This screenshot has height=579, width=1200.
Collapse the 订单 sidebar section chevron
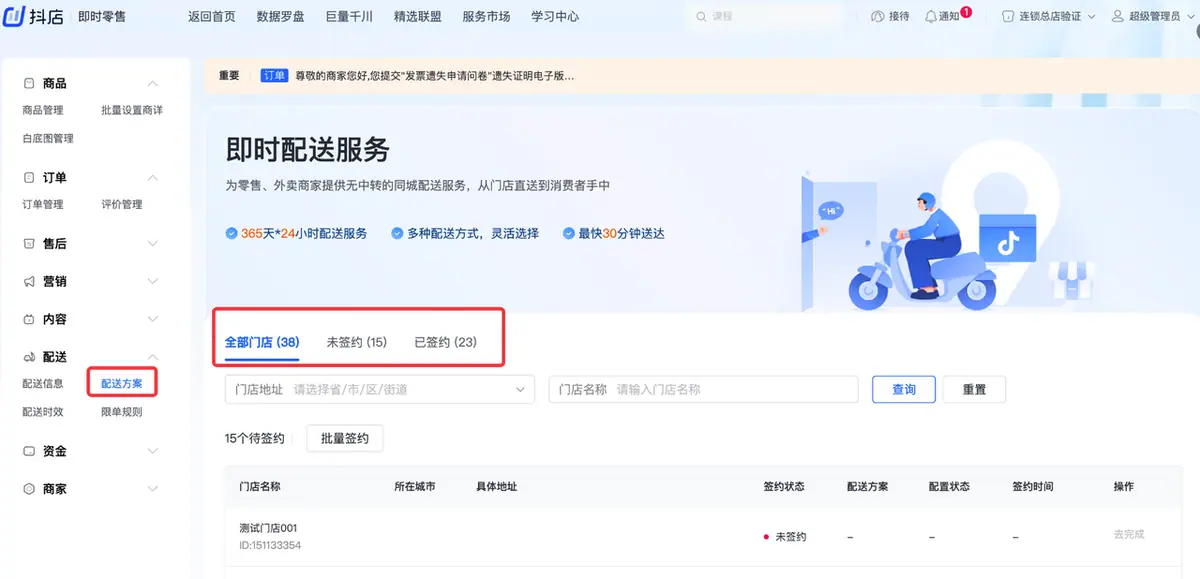pyautogui.click(x=153, y=178)
